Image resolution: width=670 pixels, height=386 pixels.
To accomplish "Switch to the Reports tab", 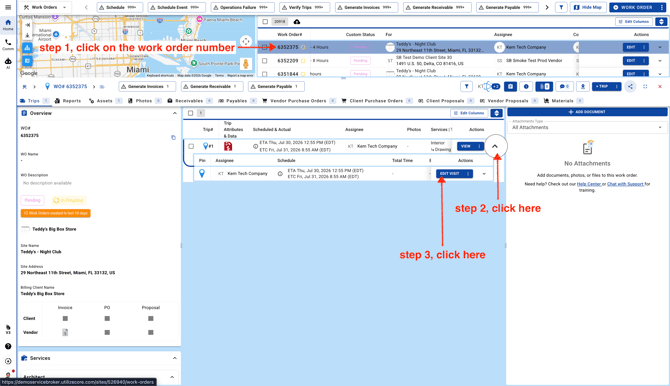I will pos(68,101).
